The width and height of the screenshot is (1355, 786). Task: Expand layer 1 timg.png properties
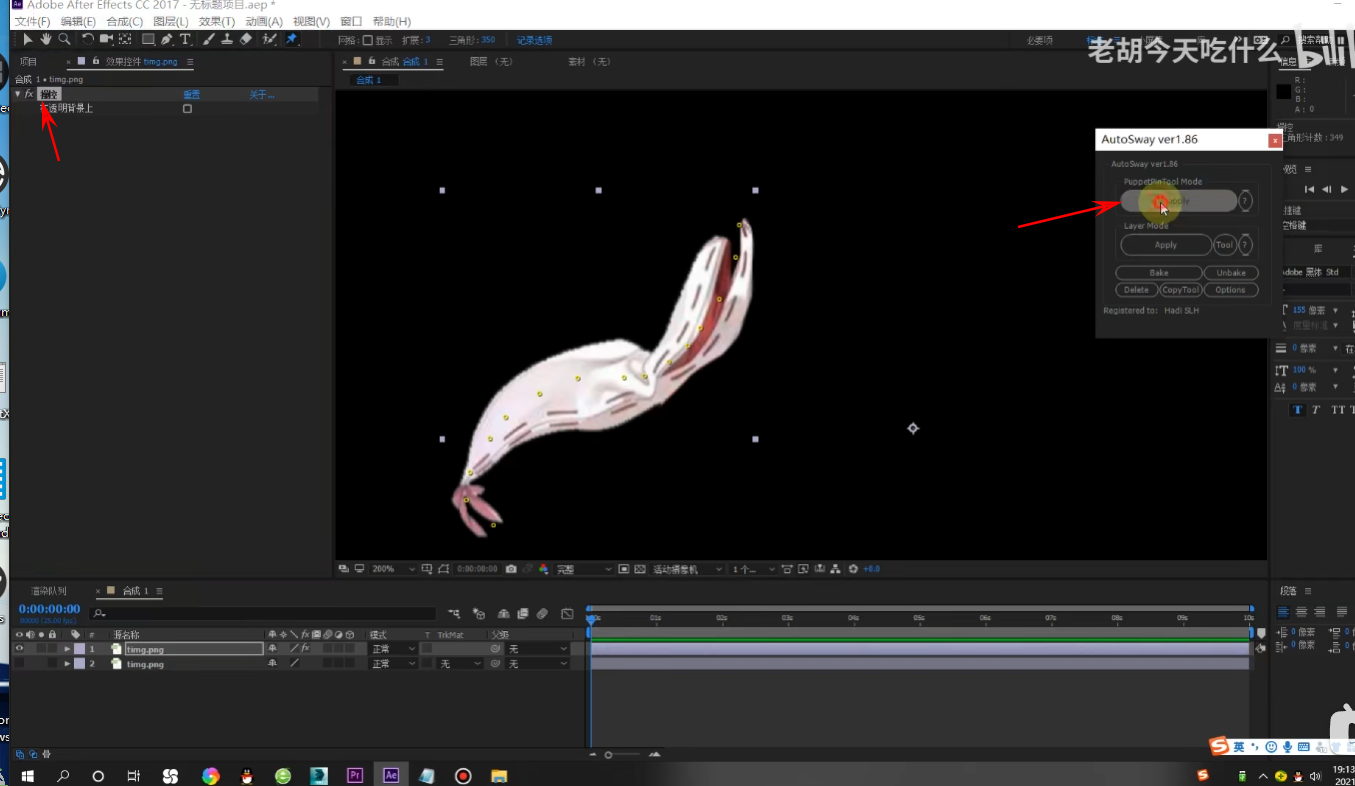click(x=67, y=649)
